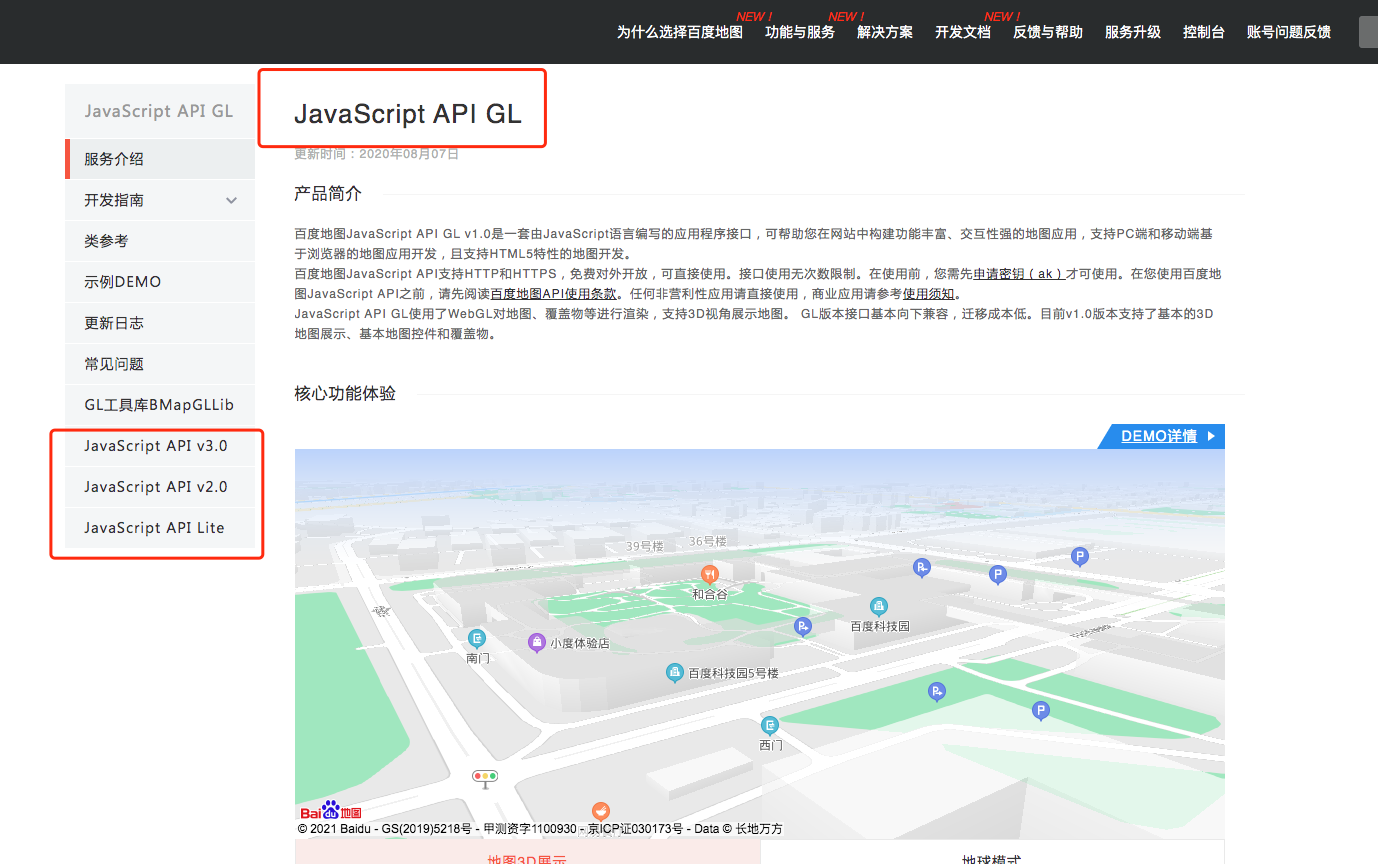
Task: Navigate to 控制台 in the top menu
Action: (x=1203, y=31)
